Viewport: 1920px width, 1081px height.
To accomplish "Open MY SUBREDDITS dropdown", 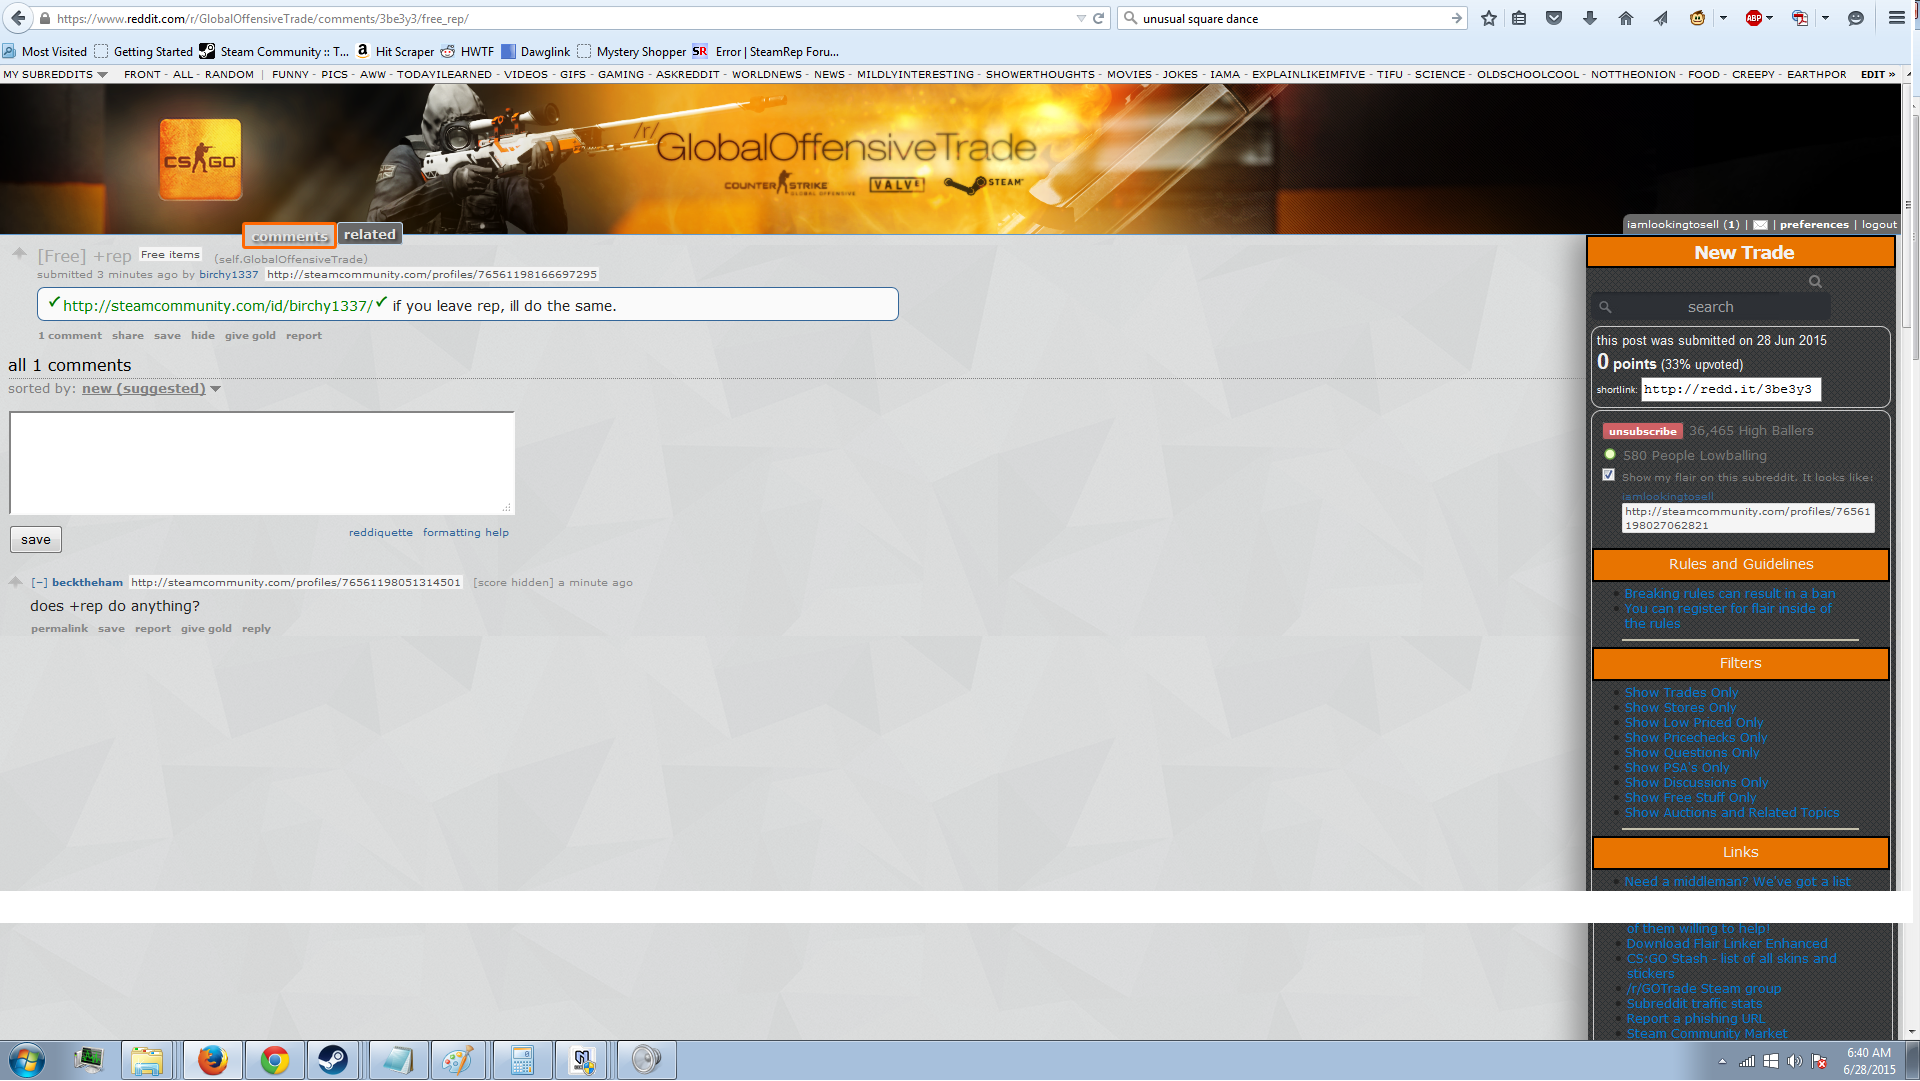I will [x=55, y=75].
